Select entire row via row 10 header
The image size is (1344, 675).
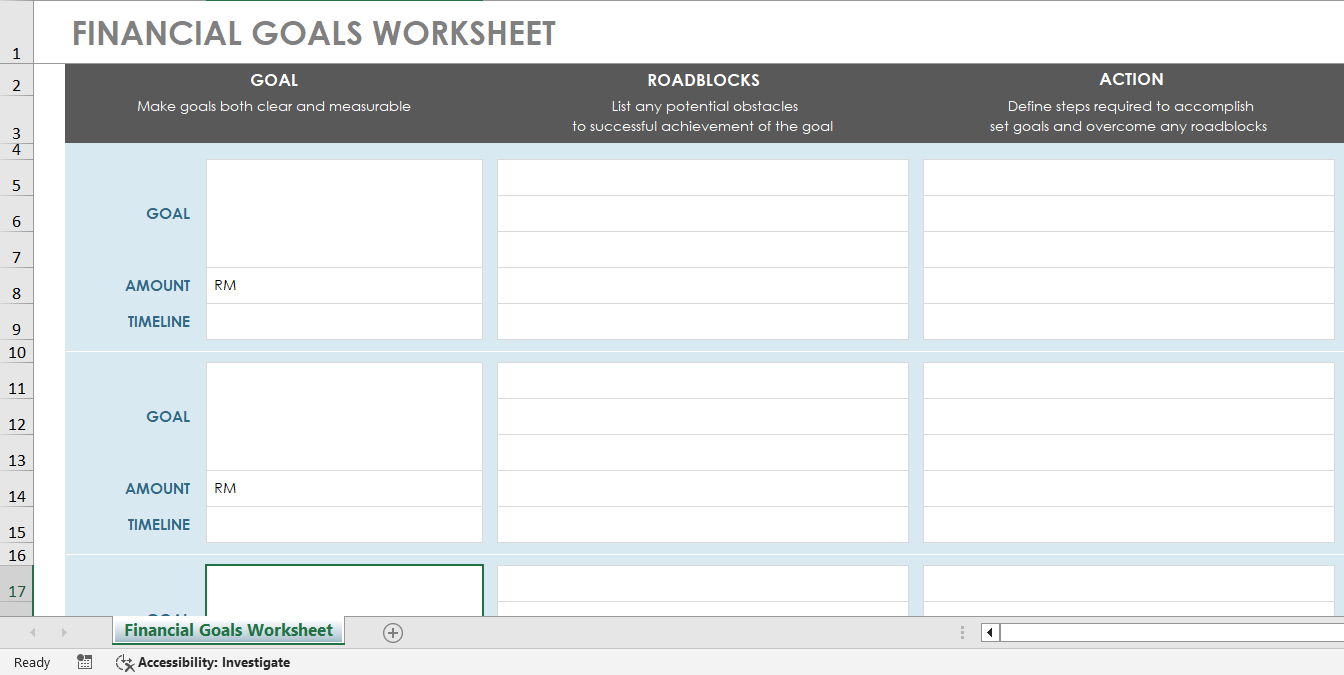pyautogui.click(x=16, y=352)
